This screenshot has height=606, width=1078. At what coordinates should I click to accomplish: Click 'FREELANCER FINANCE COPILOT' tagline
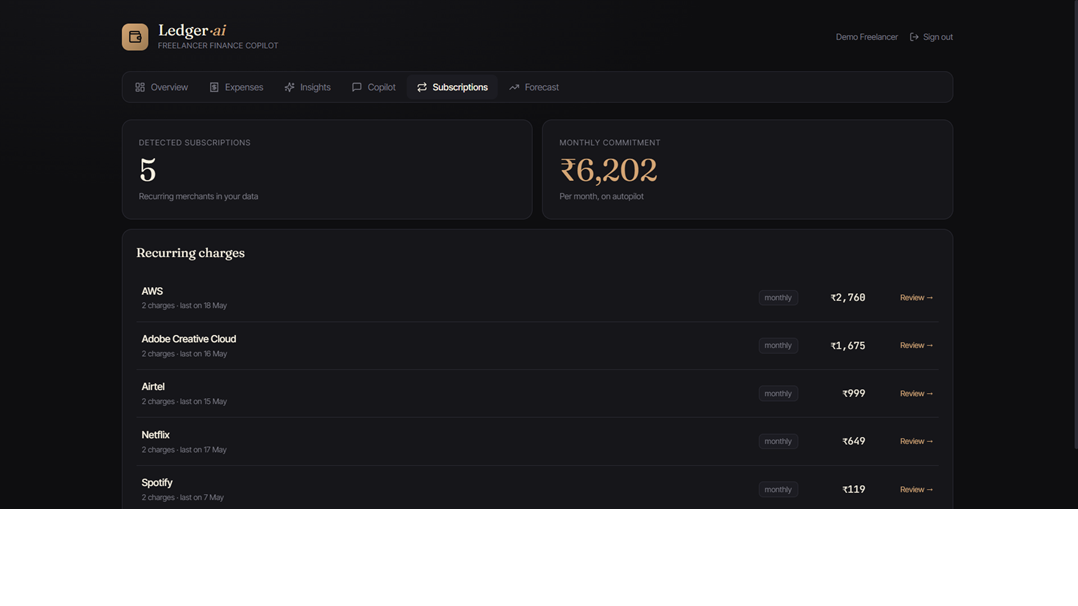(218, 45)
